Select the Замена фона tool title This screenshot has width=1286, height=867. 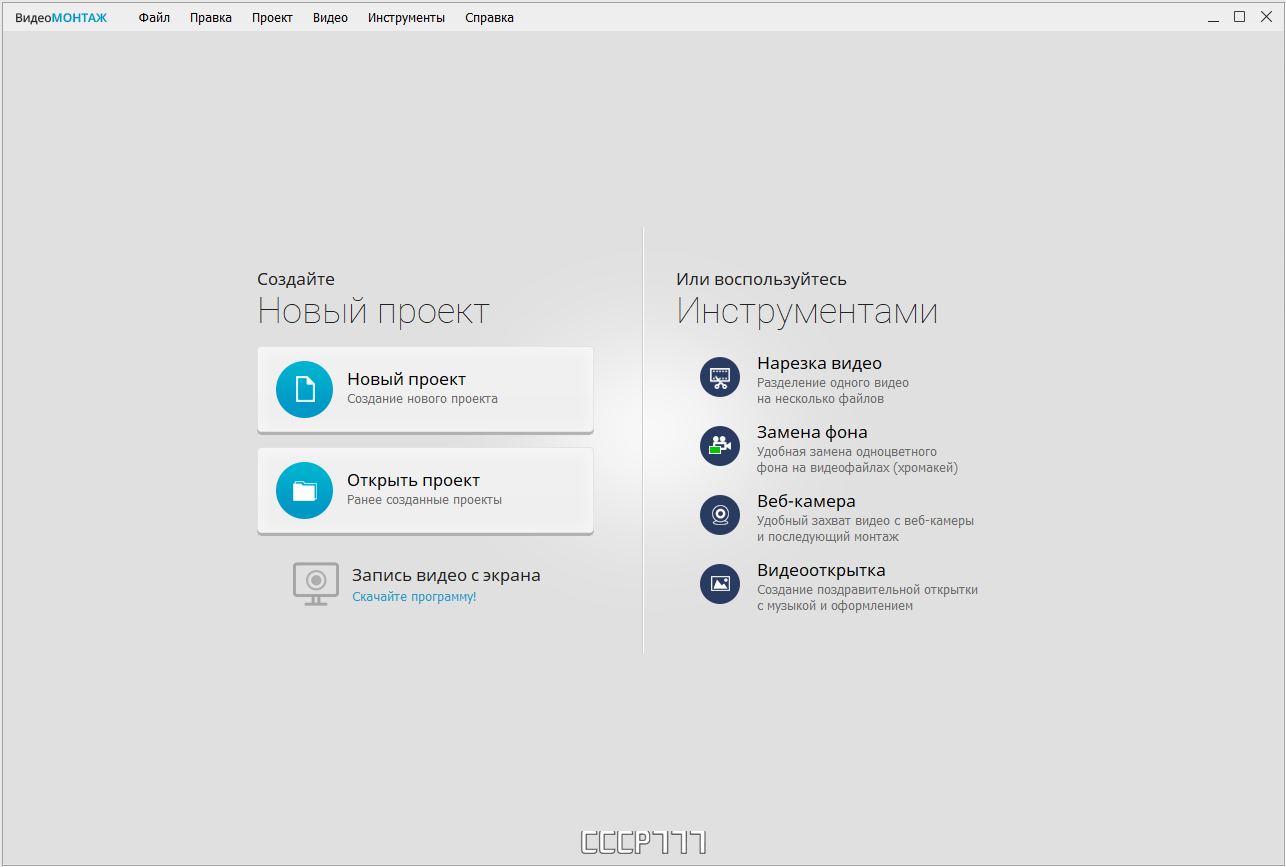click(812, 433)
